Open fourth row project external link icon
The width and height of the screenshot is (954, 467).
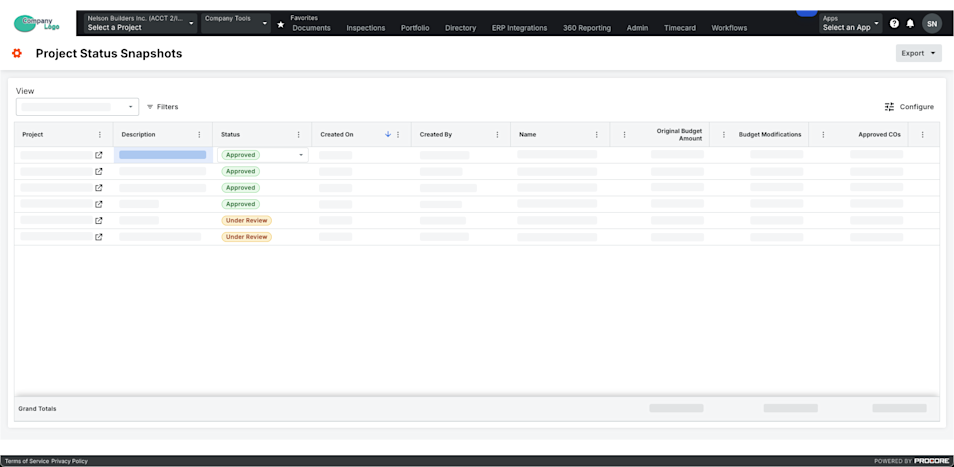point(99,204)
